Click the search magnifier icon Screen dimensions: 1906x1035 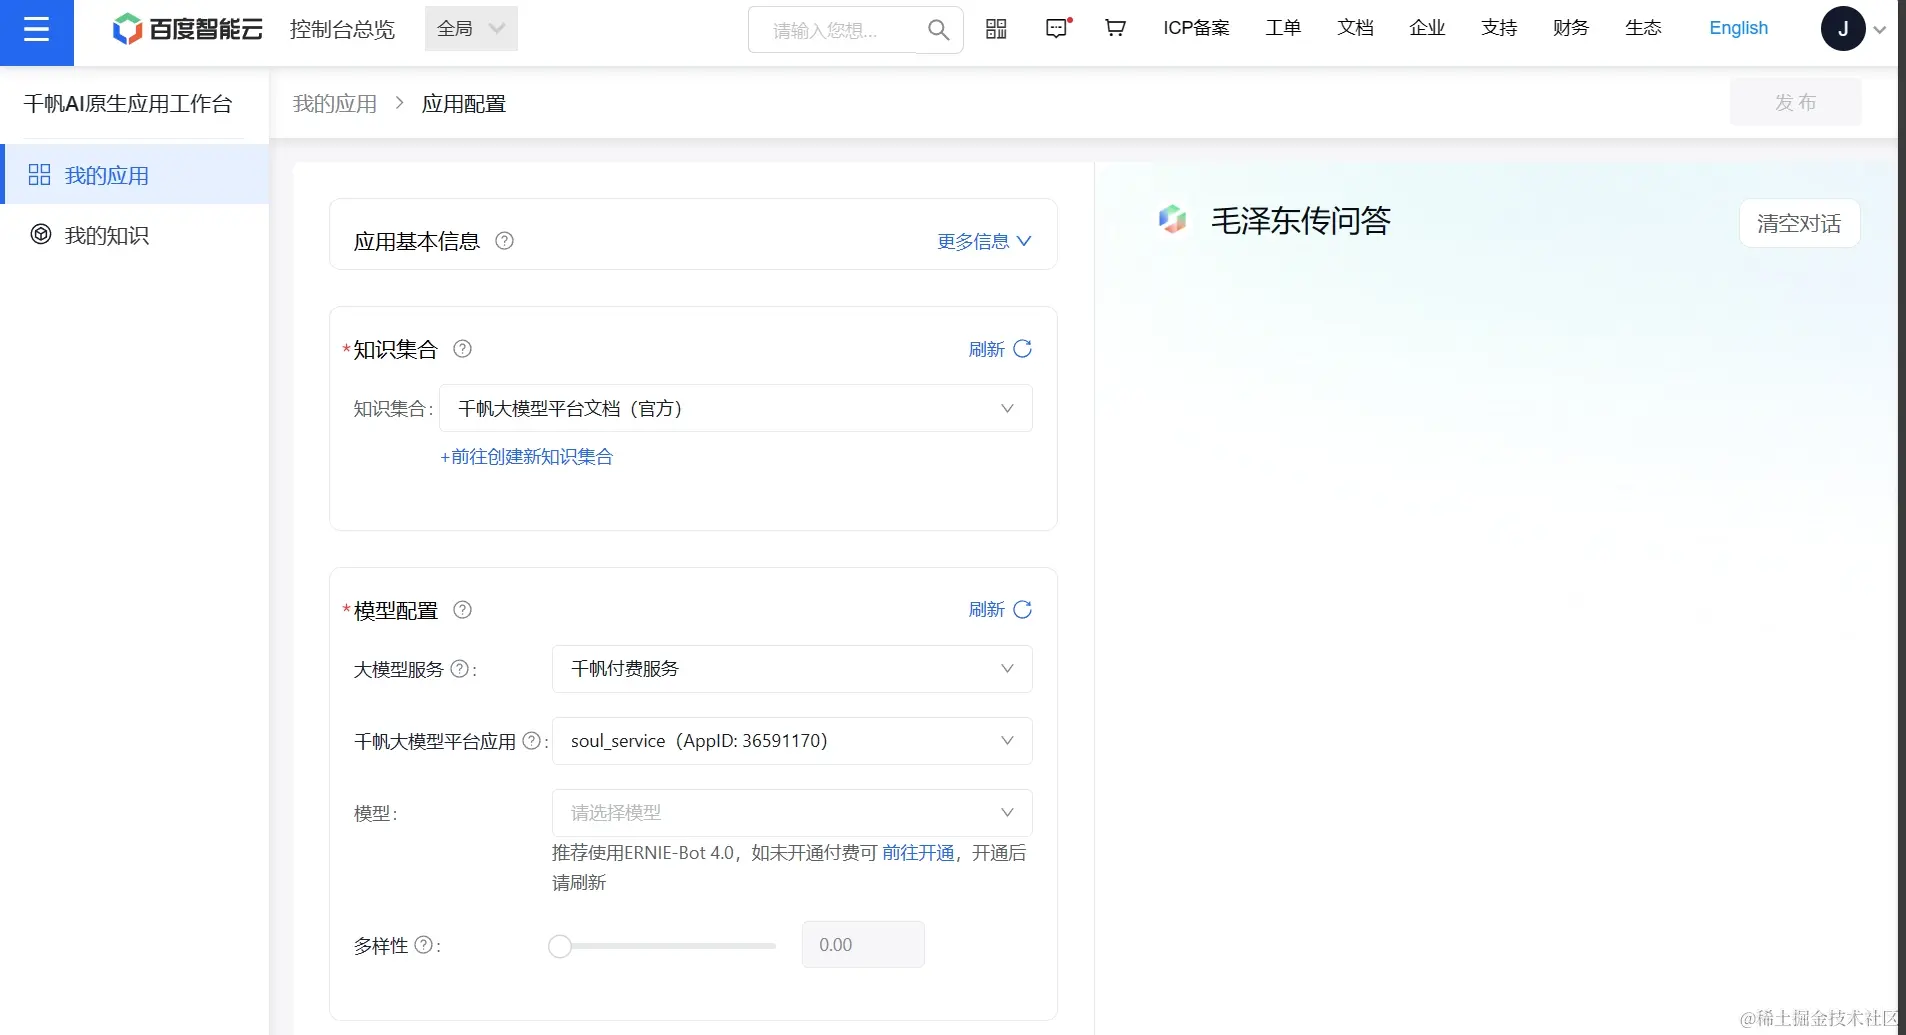(938, 30)
